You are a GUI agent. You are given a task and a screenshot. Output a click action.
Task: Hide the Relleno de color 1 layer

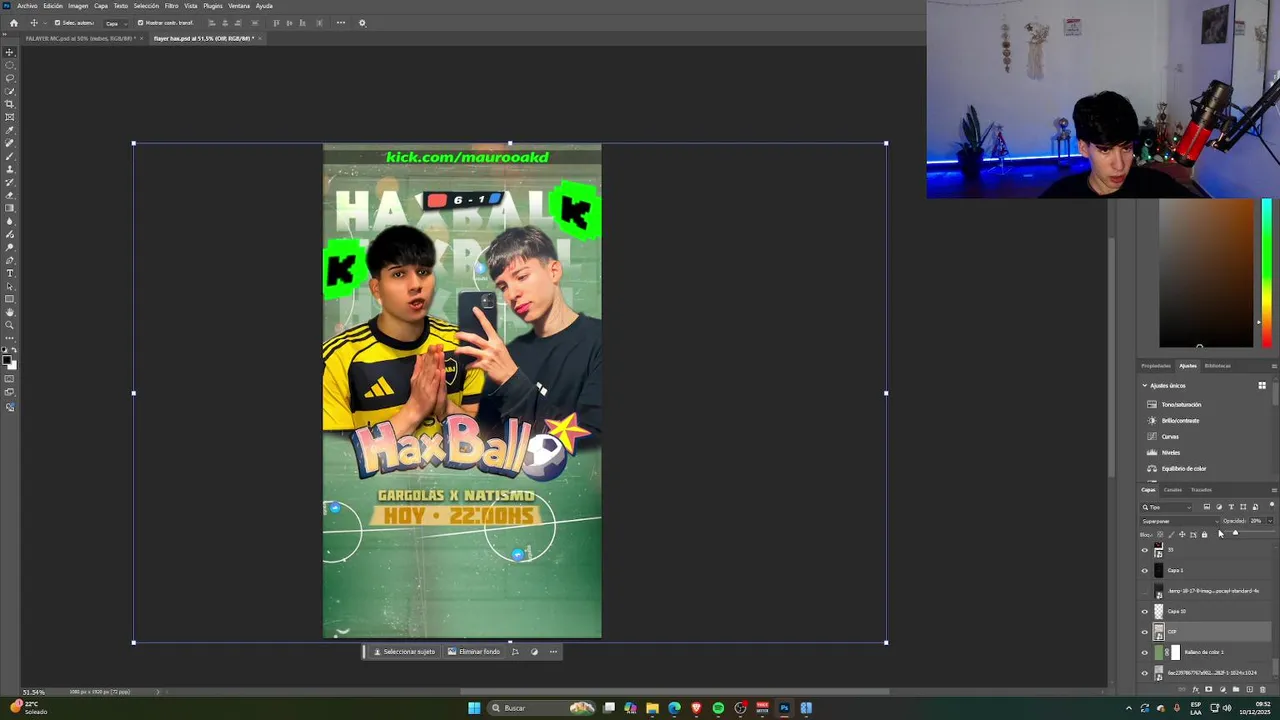click(1145, 652)
